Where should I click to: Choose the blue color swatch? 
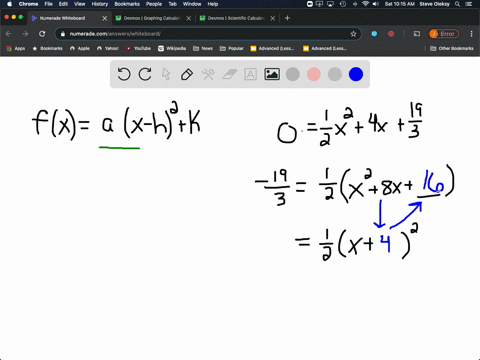point(356,74)
